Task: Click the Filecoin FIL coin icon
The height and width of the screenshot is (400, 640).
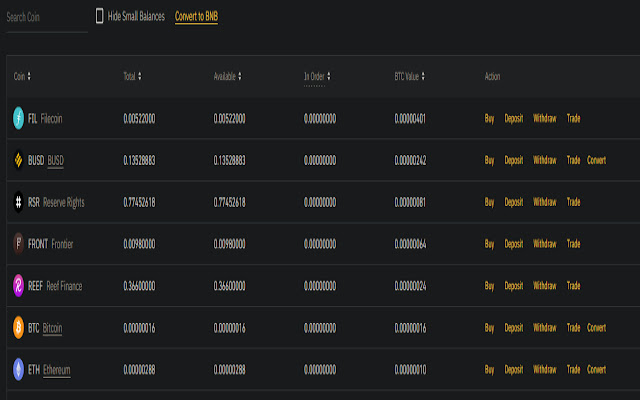Action: click(x=18, y=118)
